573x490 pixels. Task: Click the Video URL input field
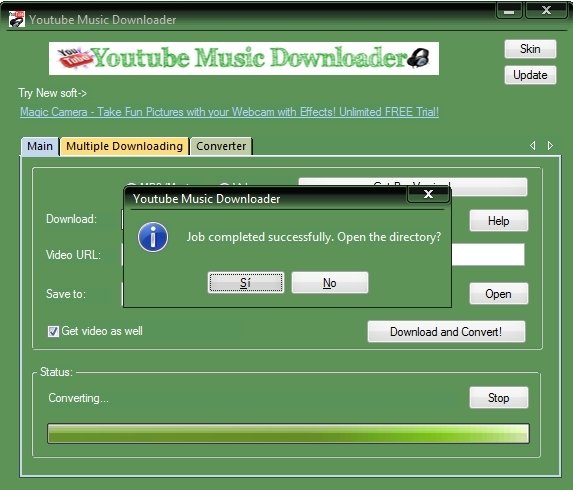point(488,255)
